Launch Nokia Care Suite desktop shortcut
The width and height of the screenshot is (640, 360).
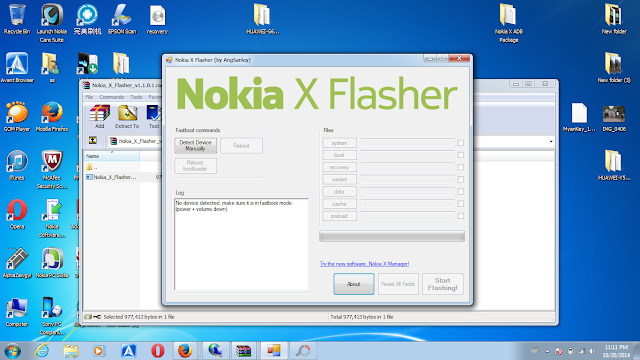tap(51, 23)
